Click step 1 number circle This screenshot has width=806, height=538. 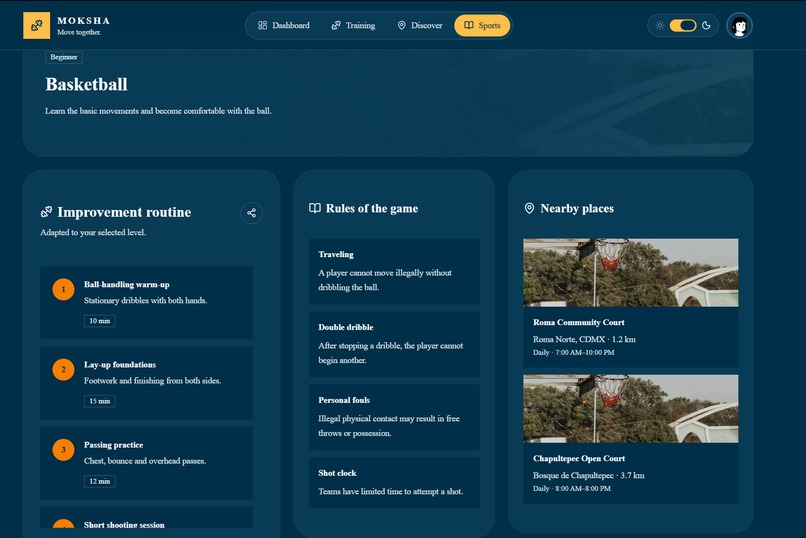coord(63,289)
